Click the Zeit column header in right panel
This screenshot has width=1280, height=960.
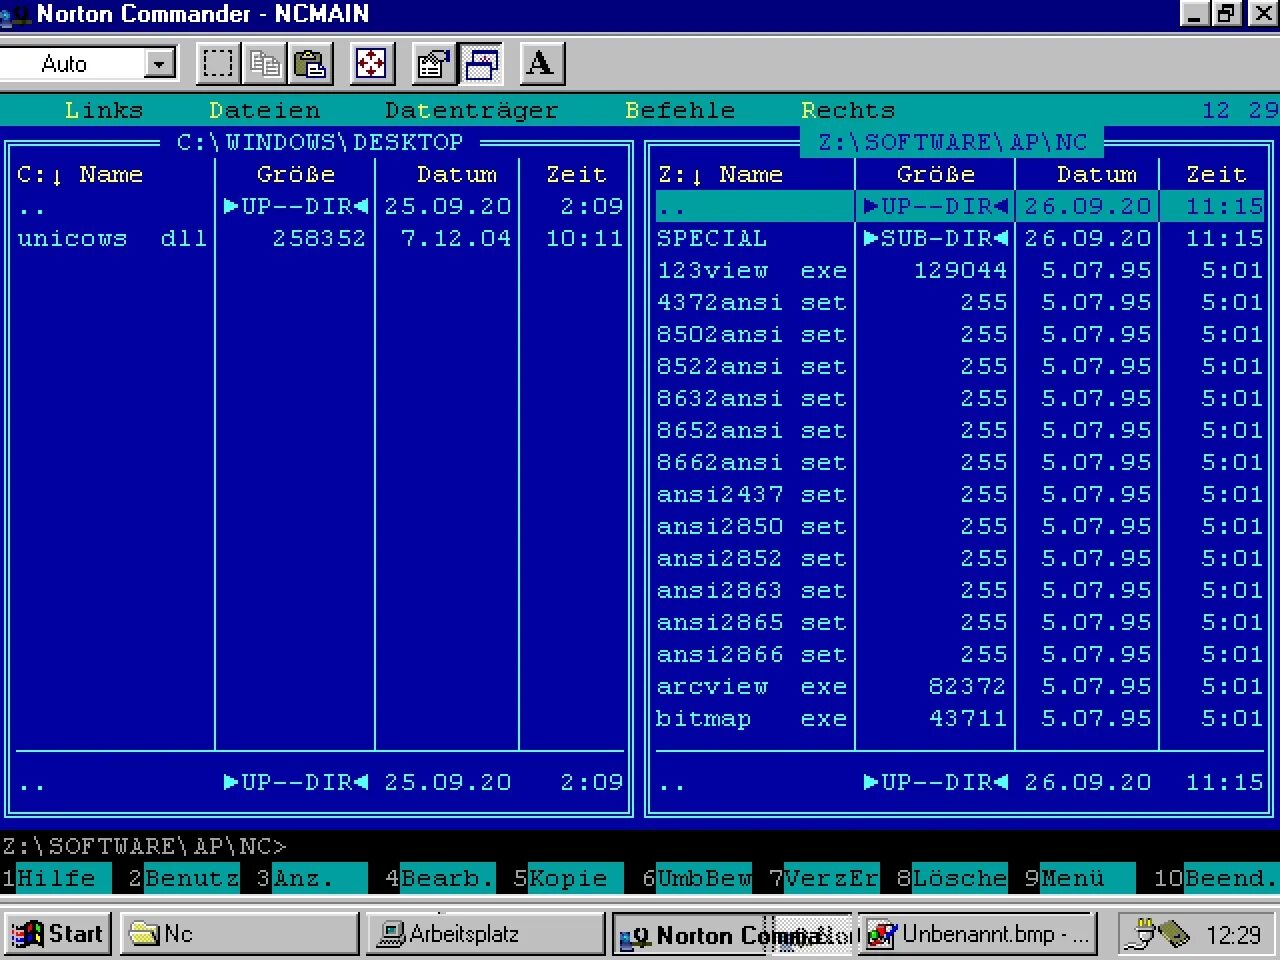(1216, 174)
